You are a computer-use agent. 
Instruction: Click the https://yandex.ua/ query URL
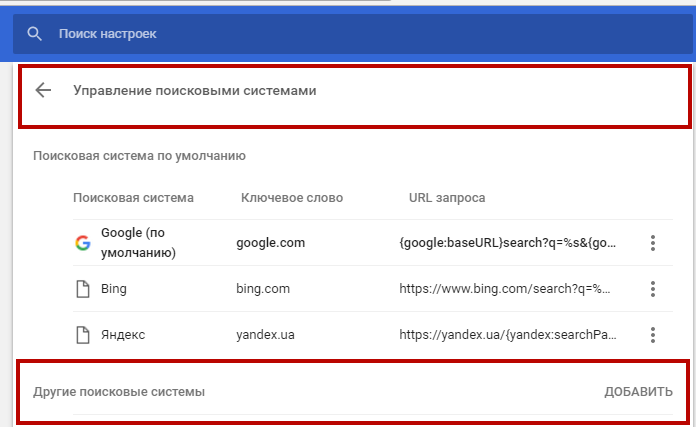pyautogui.click(x=507, y=335)
